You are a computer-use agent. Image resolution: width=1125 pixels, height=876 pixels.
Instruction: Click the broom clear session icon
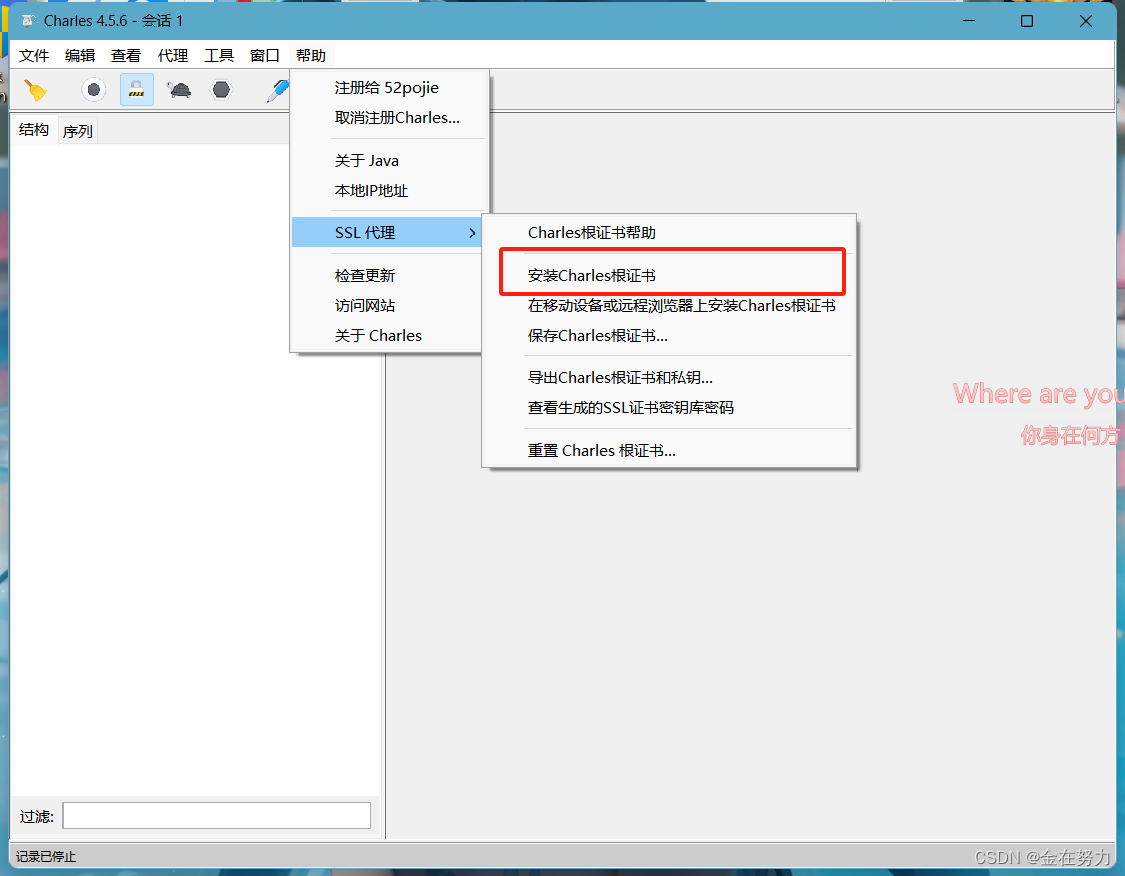[35, 90]
